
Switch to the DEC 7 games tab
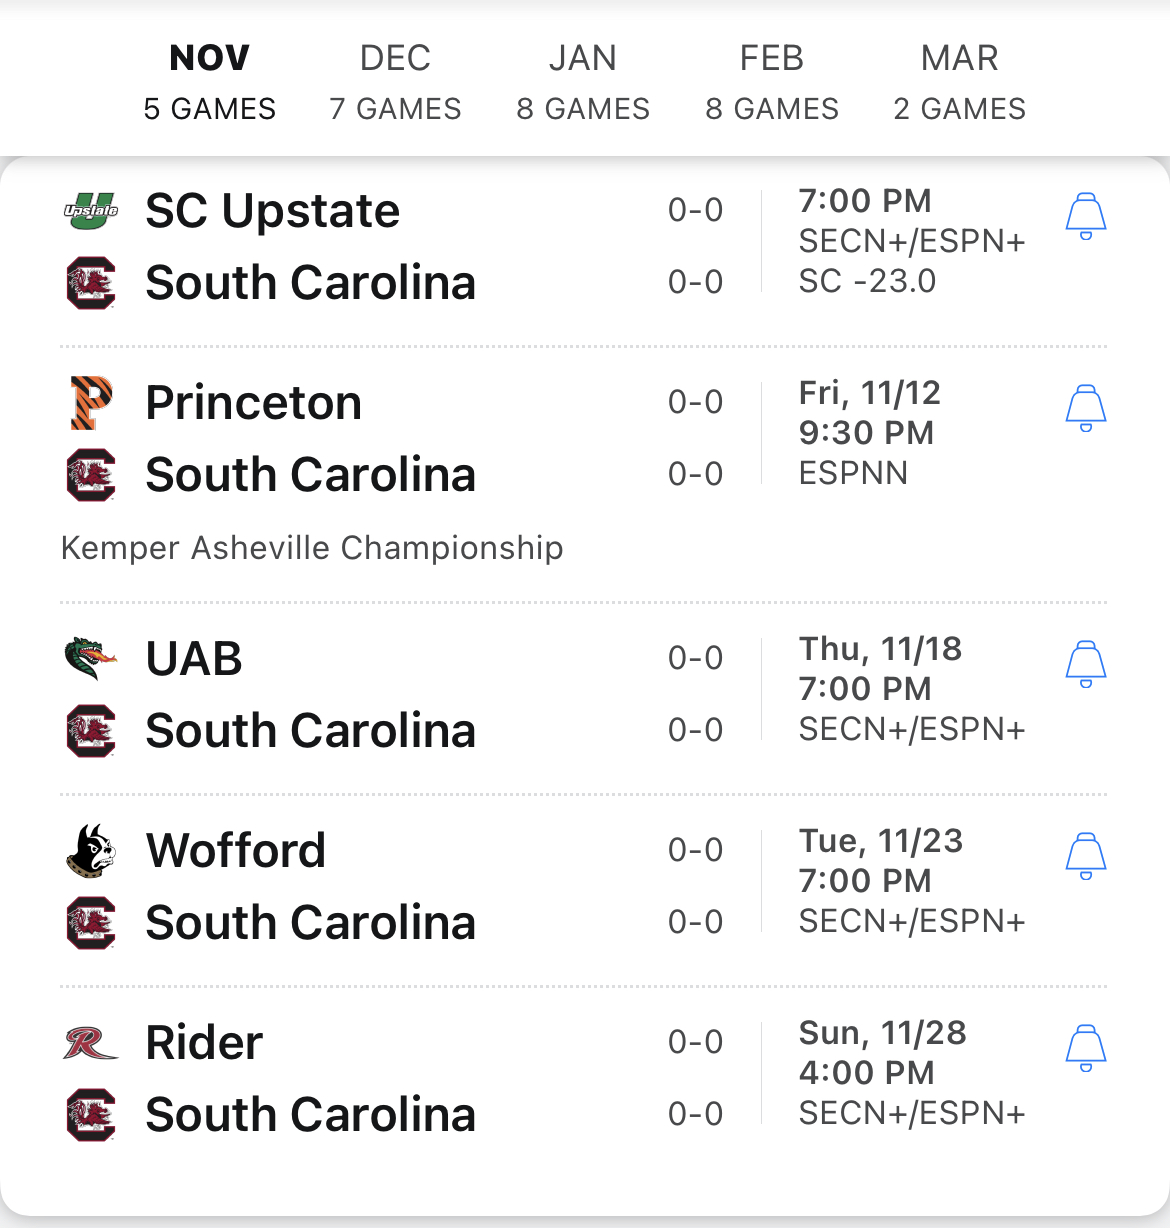[x=395, y=82]
